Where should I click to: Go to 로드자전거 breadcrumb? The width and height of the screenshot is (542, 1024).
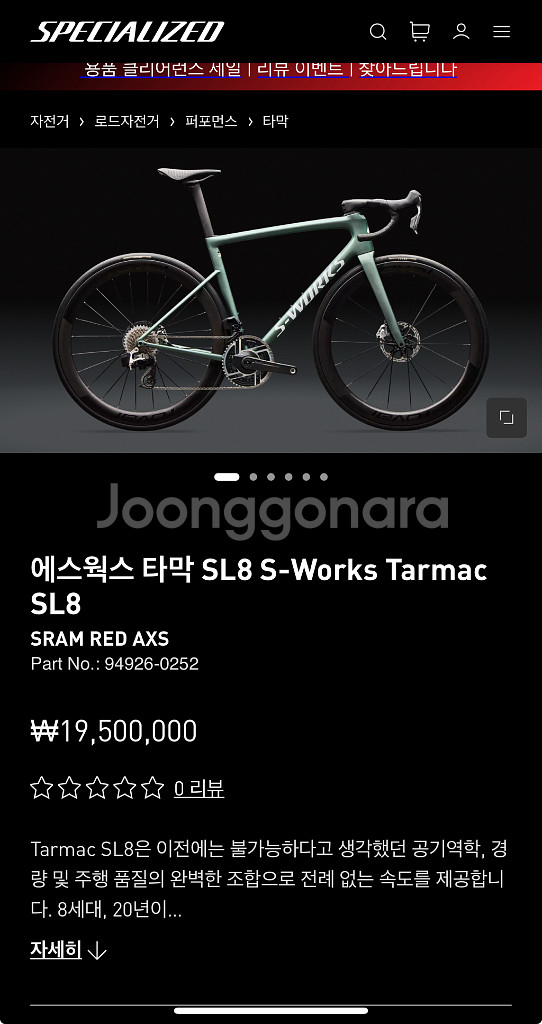pyautogui.click(x=127, y=121)
